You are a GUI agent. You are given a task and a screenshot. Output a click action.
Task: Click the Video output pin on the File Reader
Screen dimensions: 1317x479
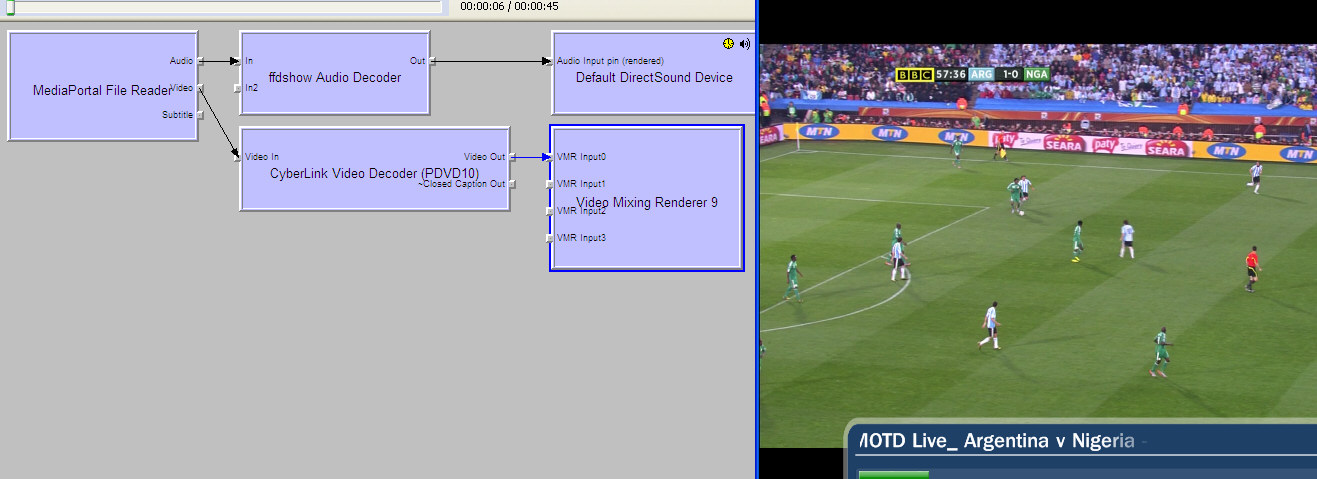tap(201, 88)
